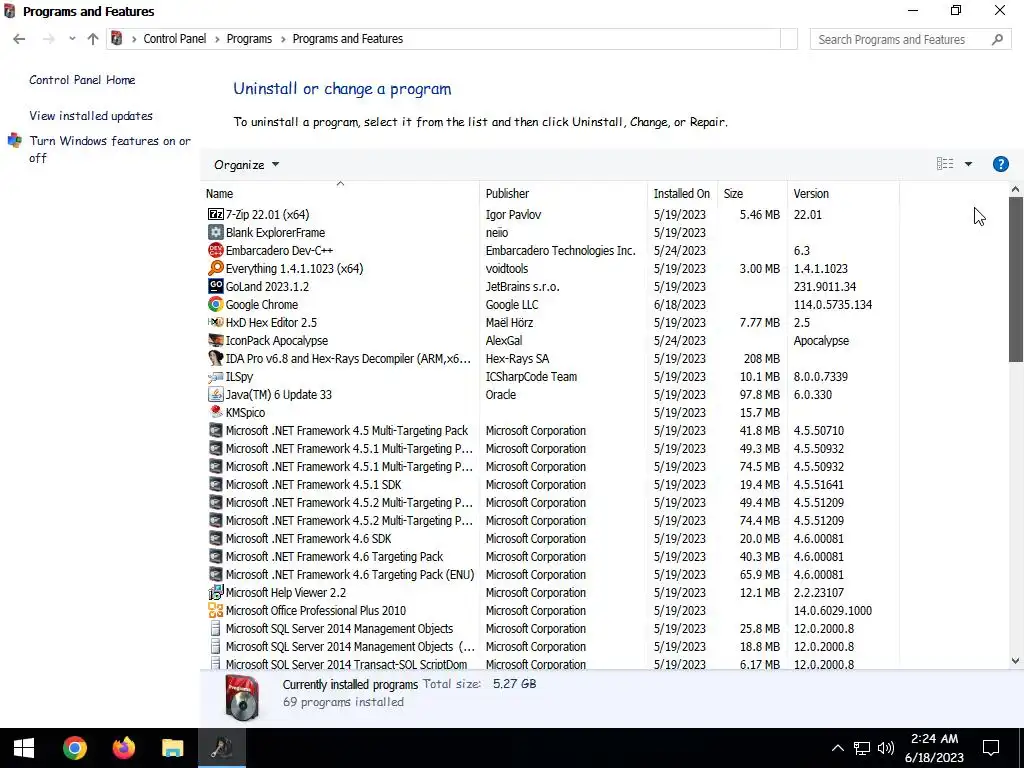
Task: Open View installed updates link
Action: 91,116
